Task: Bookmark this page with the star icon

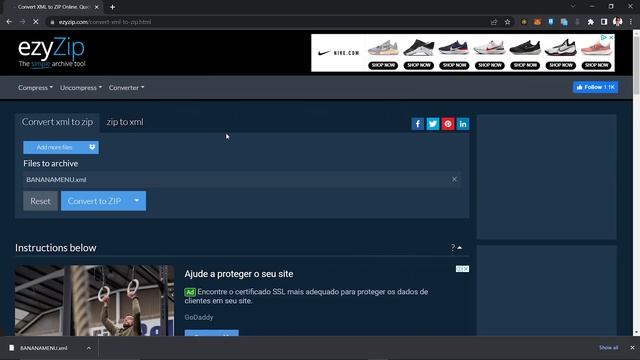Action: 507,22
